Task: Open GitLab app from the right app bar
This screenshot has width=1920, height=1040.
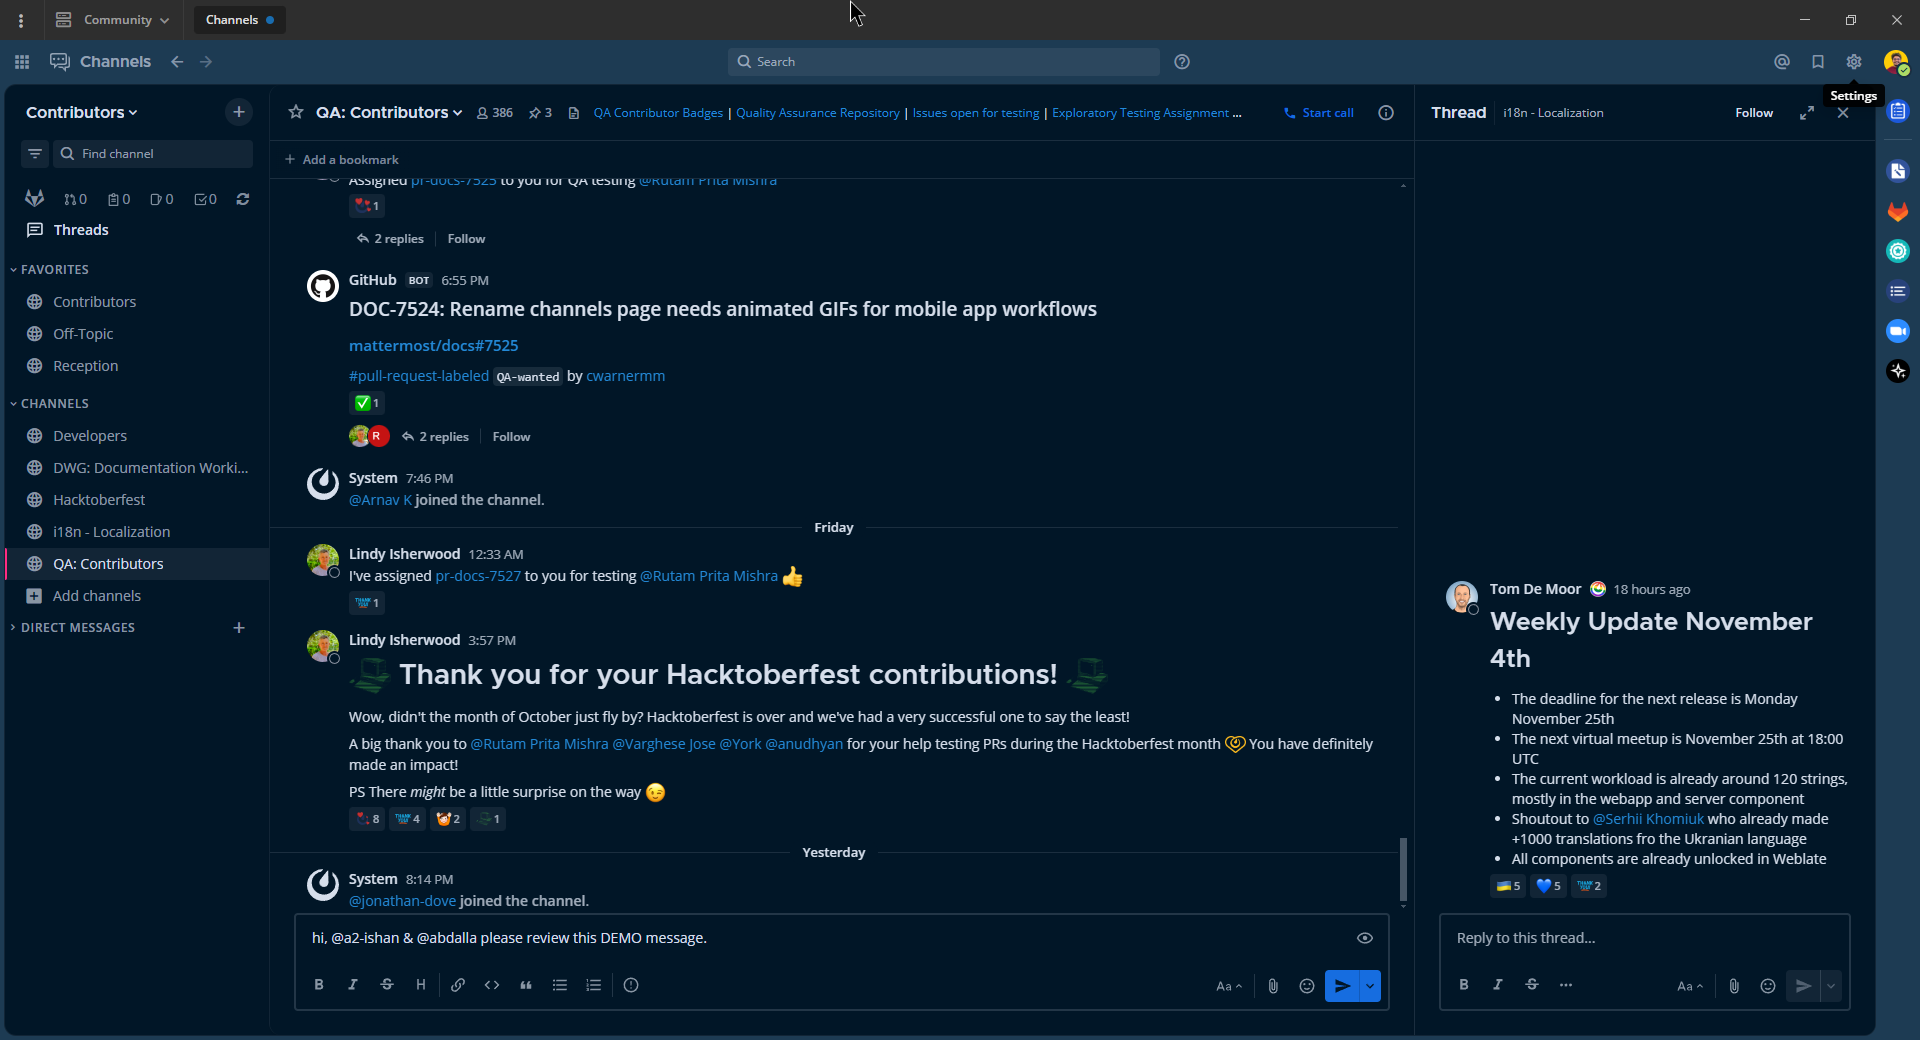Action: point(1897,212)
